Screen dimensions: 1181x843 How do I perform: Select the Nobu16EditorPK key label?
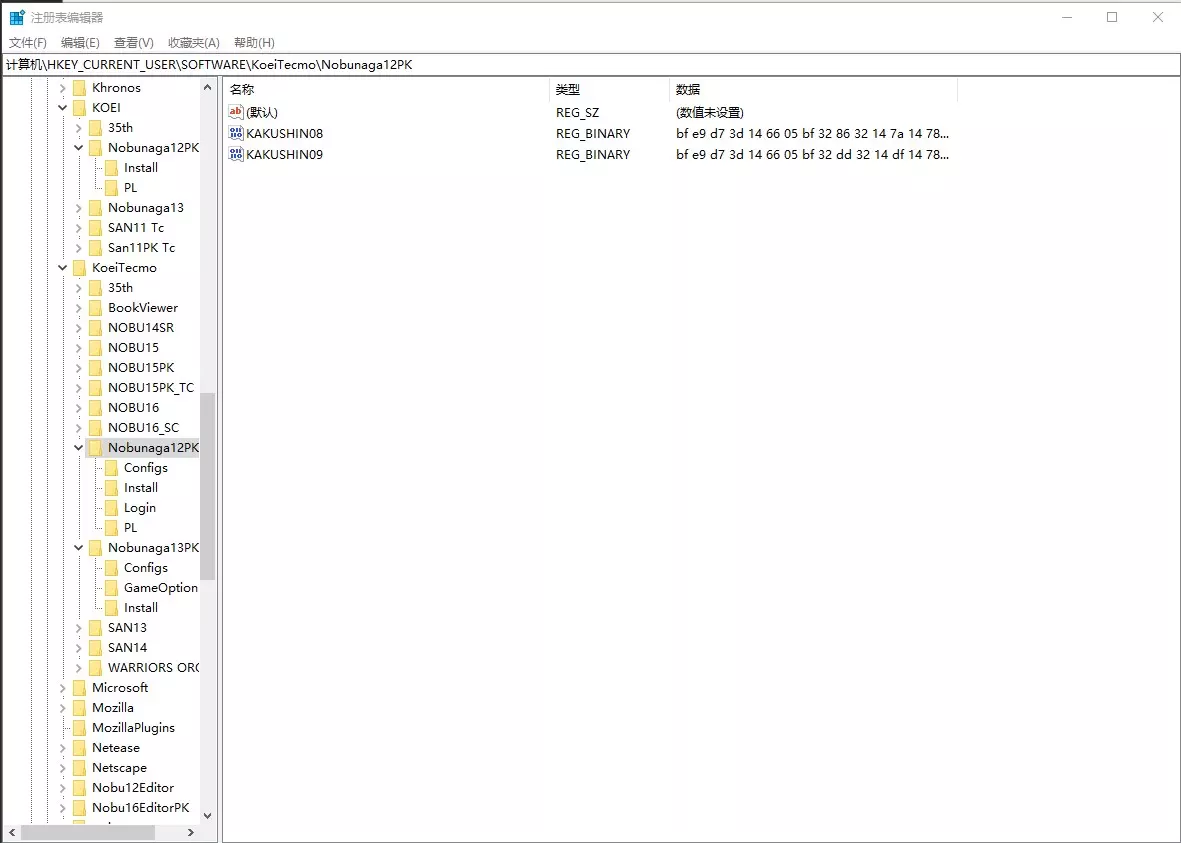coord(141,808)
